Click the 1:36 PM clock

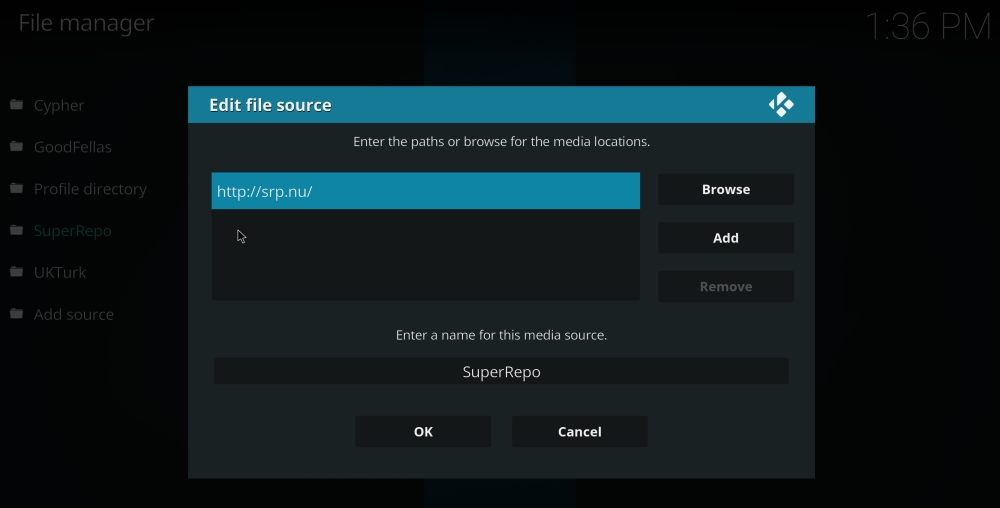coord(928,27)
